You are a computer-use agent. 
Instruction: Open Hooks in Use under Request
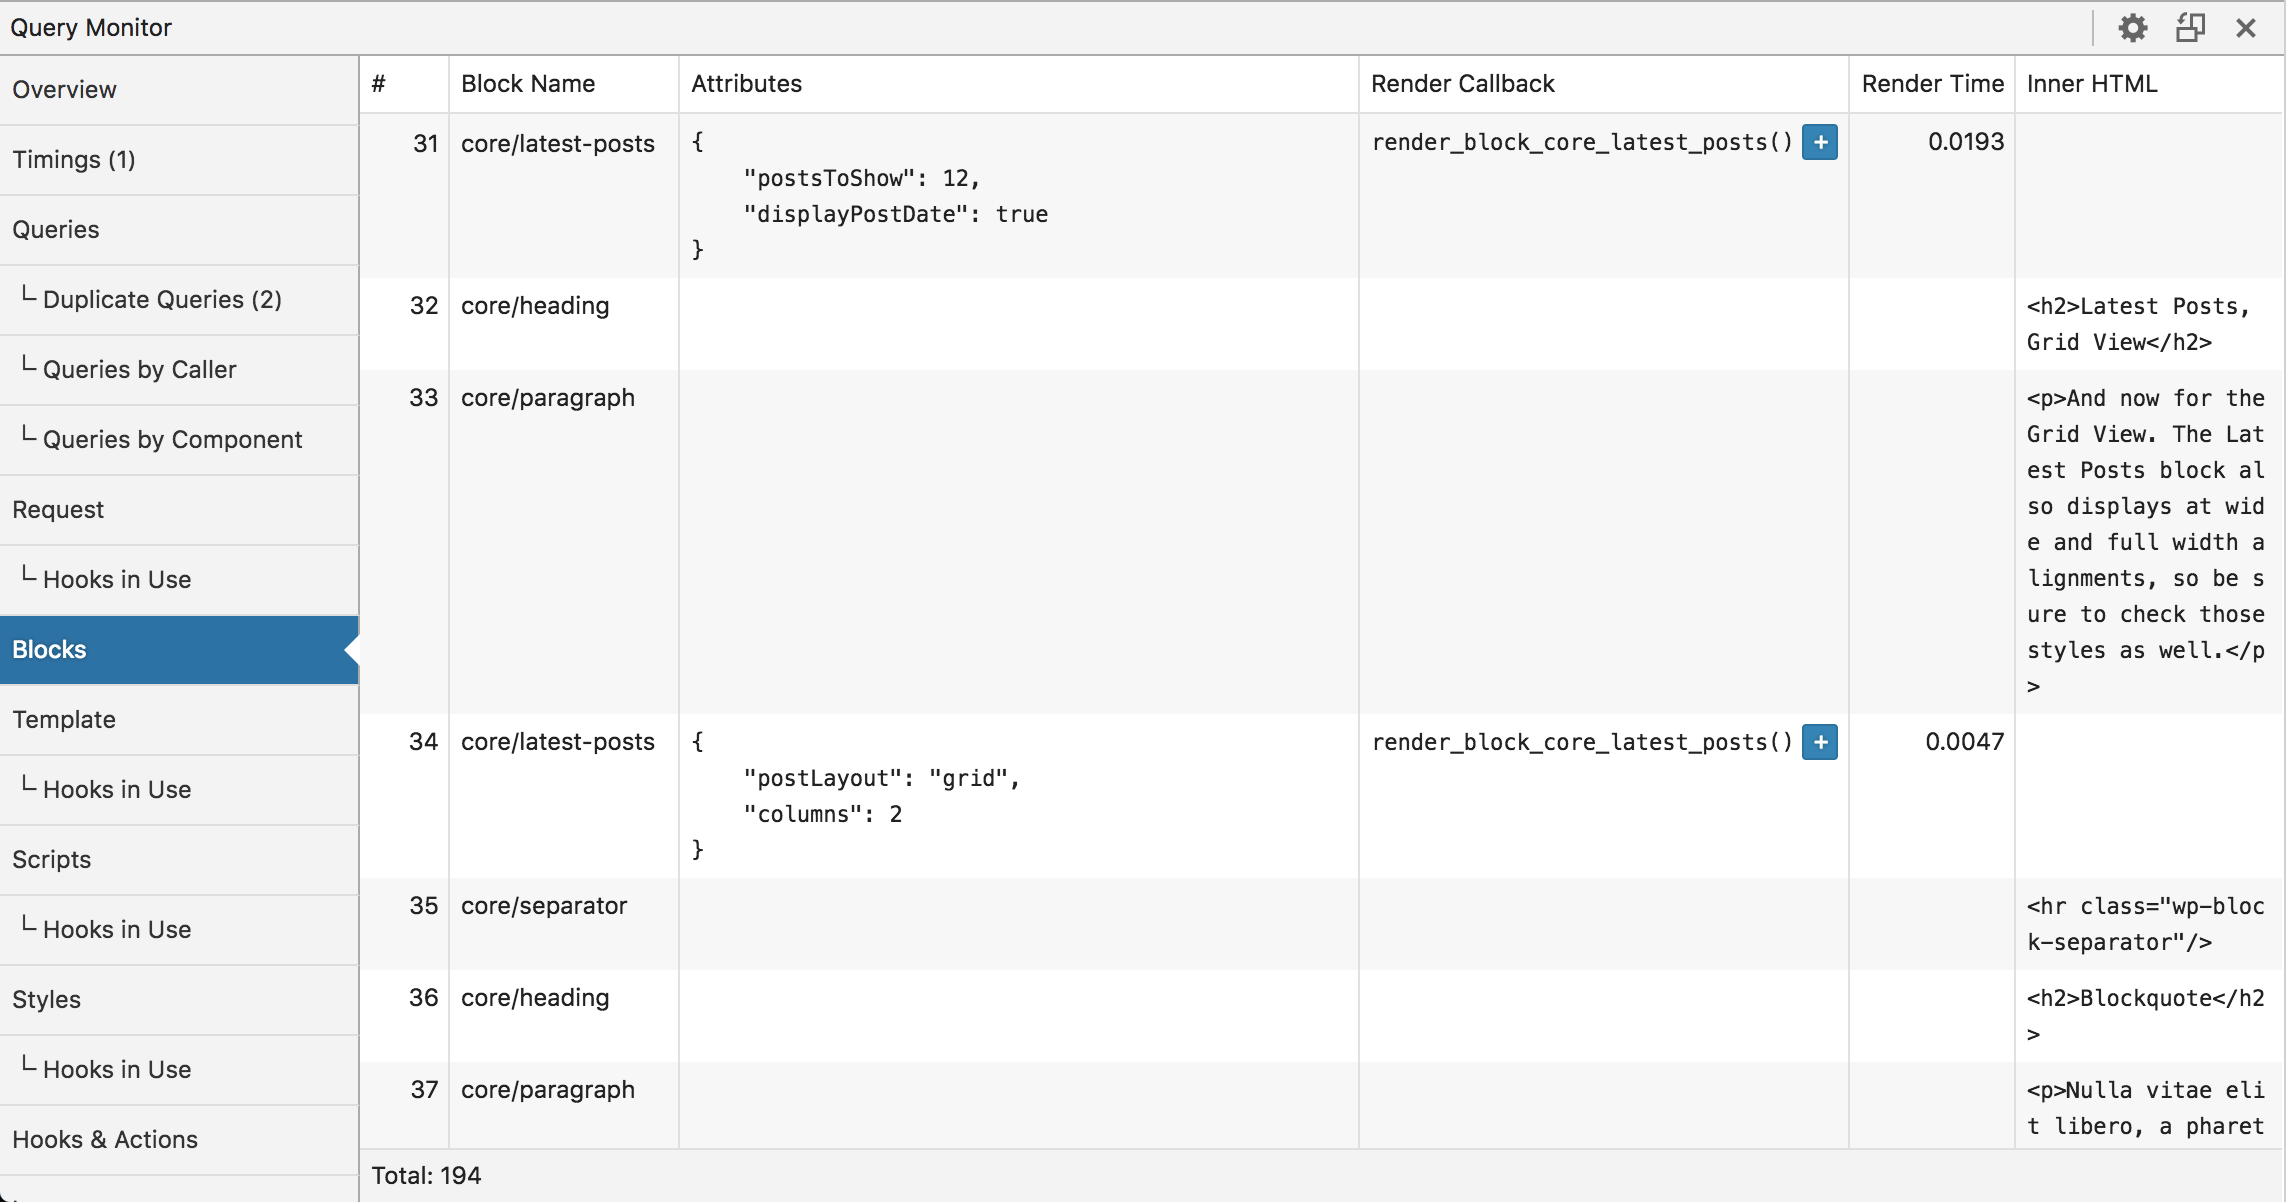pyautogui.click(x=179, y=580)
